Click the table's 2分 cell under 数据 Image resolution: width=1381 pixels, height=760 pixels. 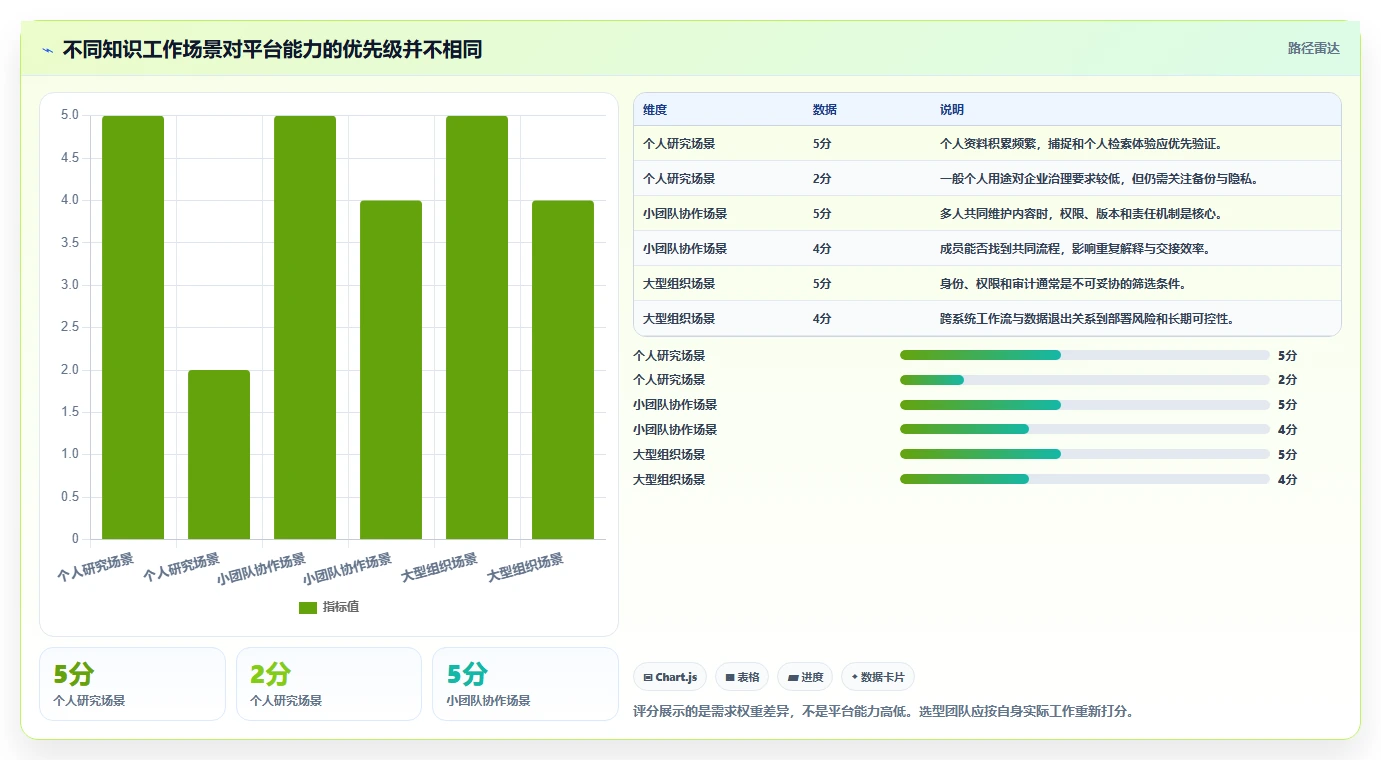822,179
